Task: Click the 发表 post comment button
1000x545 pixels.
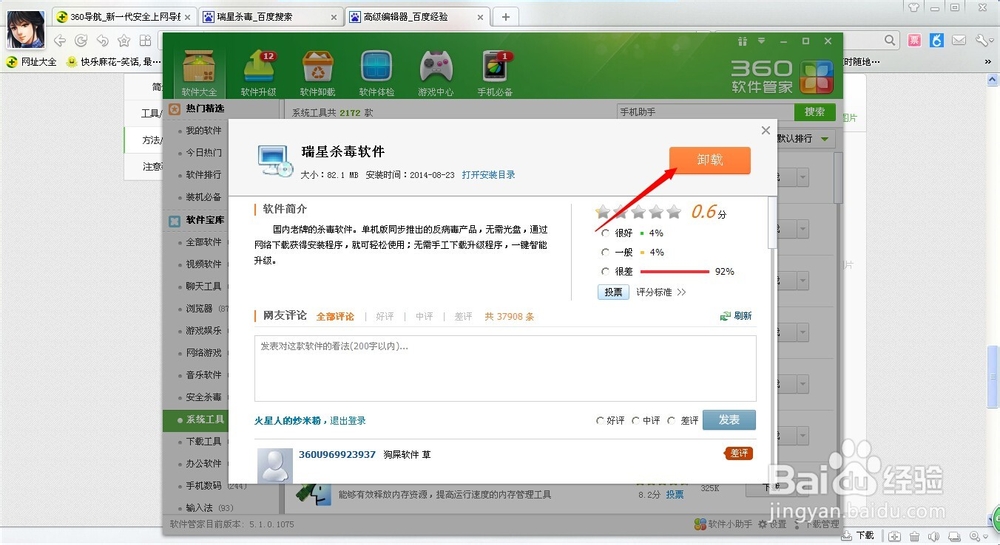Action: click(729, 419)
